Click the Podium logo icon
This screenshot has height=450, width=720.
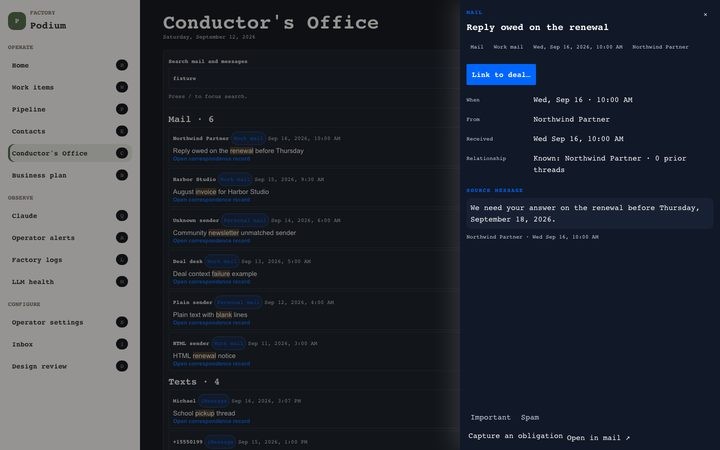point(17,21)
